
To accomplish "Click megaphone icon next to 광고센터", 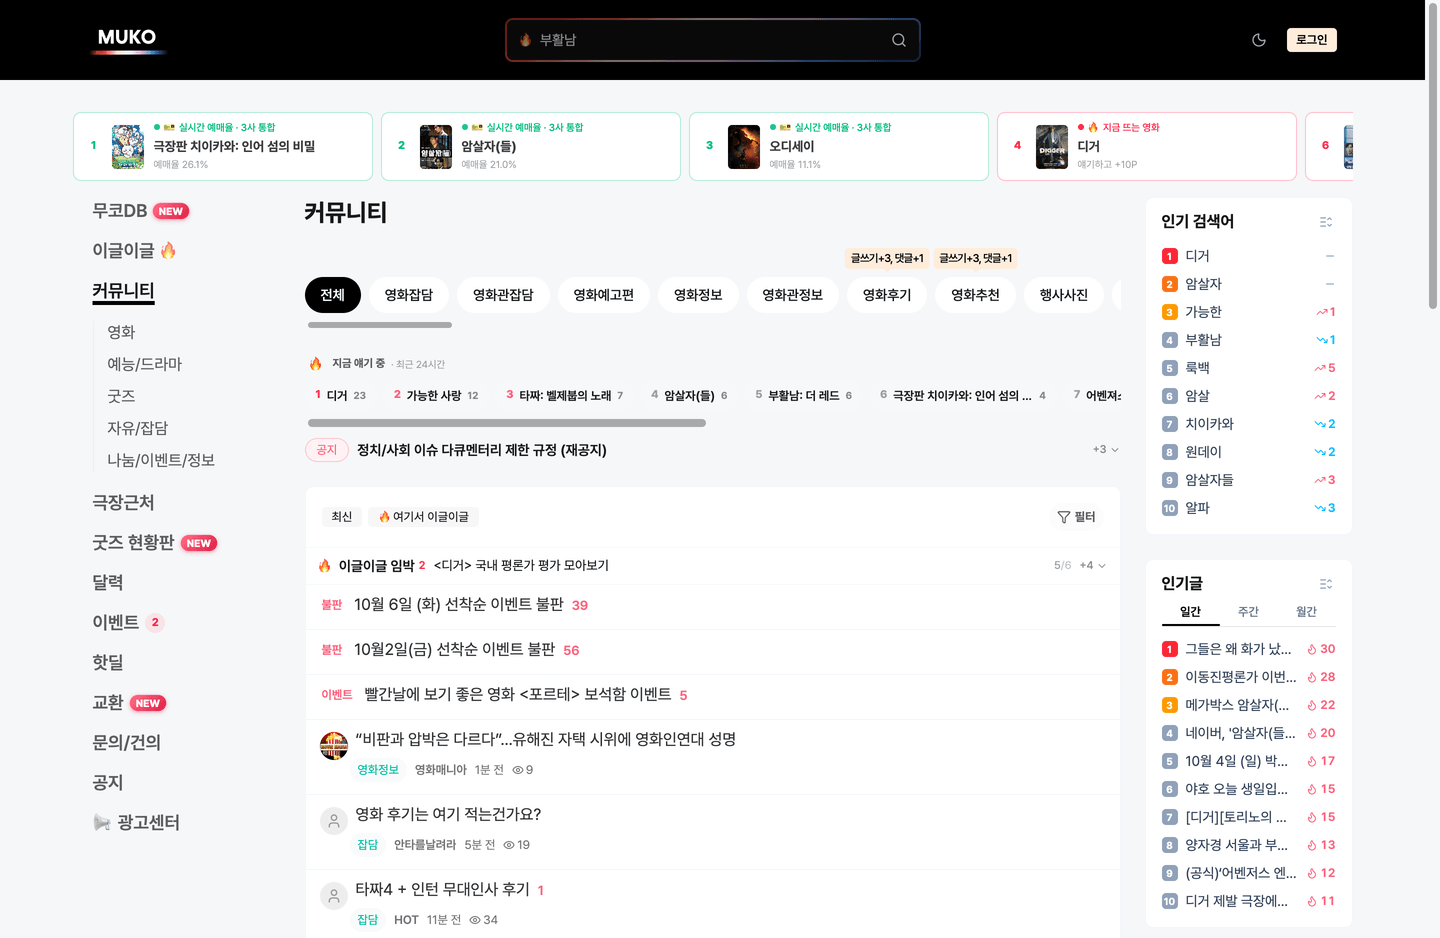I will (x=102, y=822).
